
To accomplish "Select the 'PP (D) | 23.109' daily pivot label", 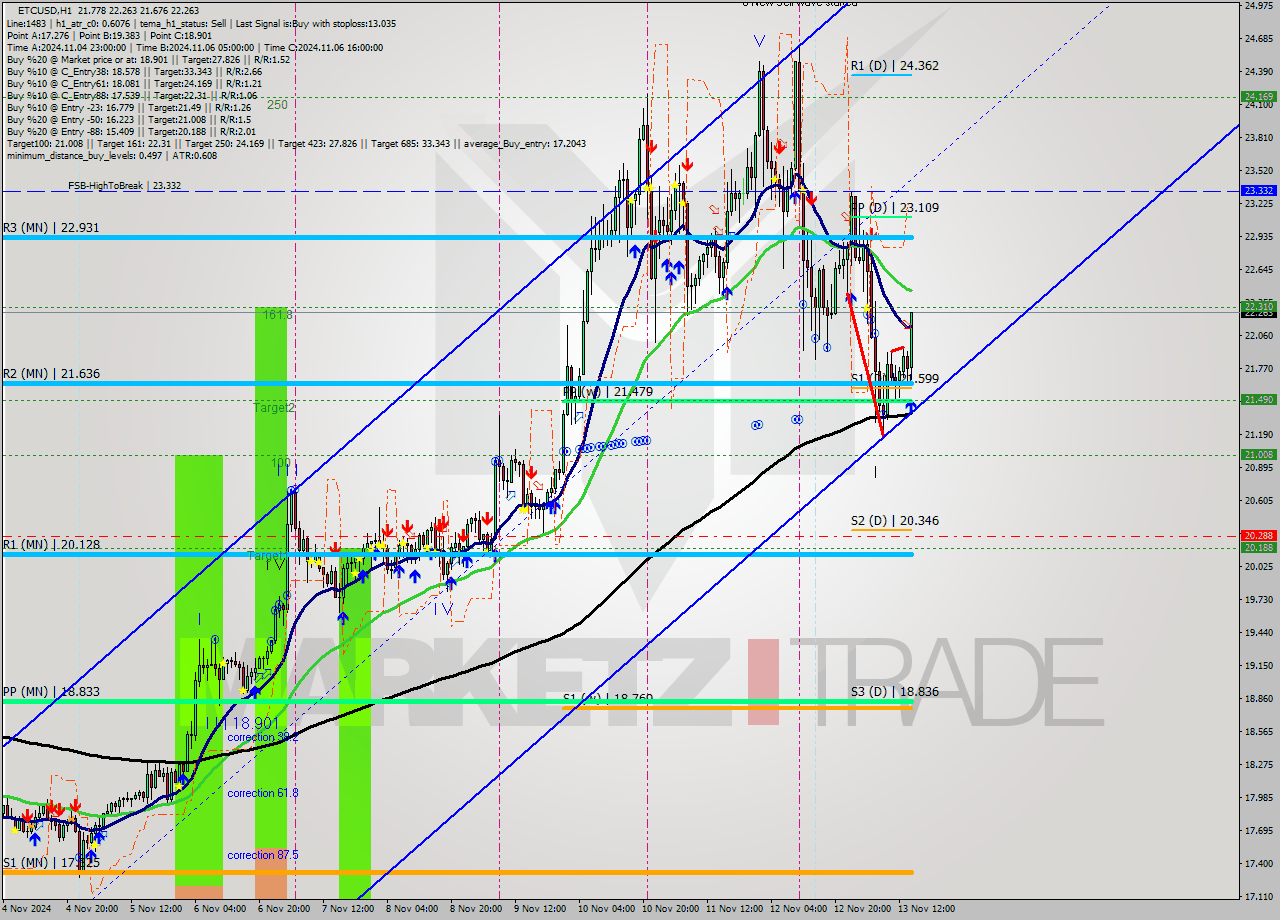I will coord(895,208).
